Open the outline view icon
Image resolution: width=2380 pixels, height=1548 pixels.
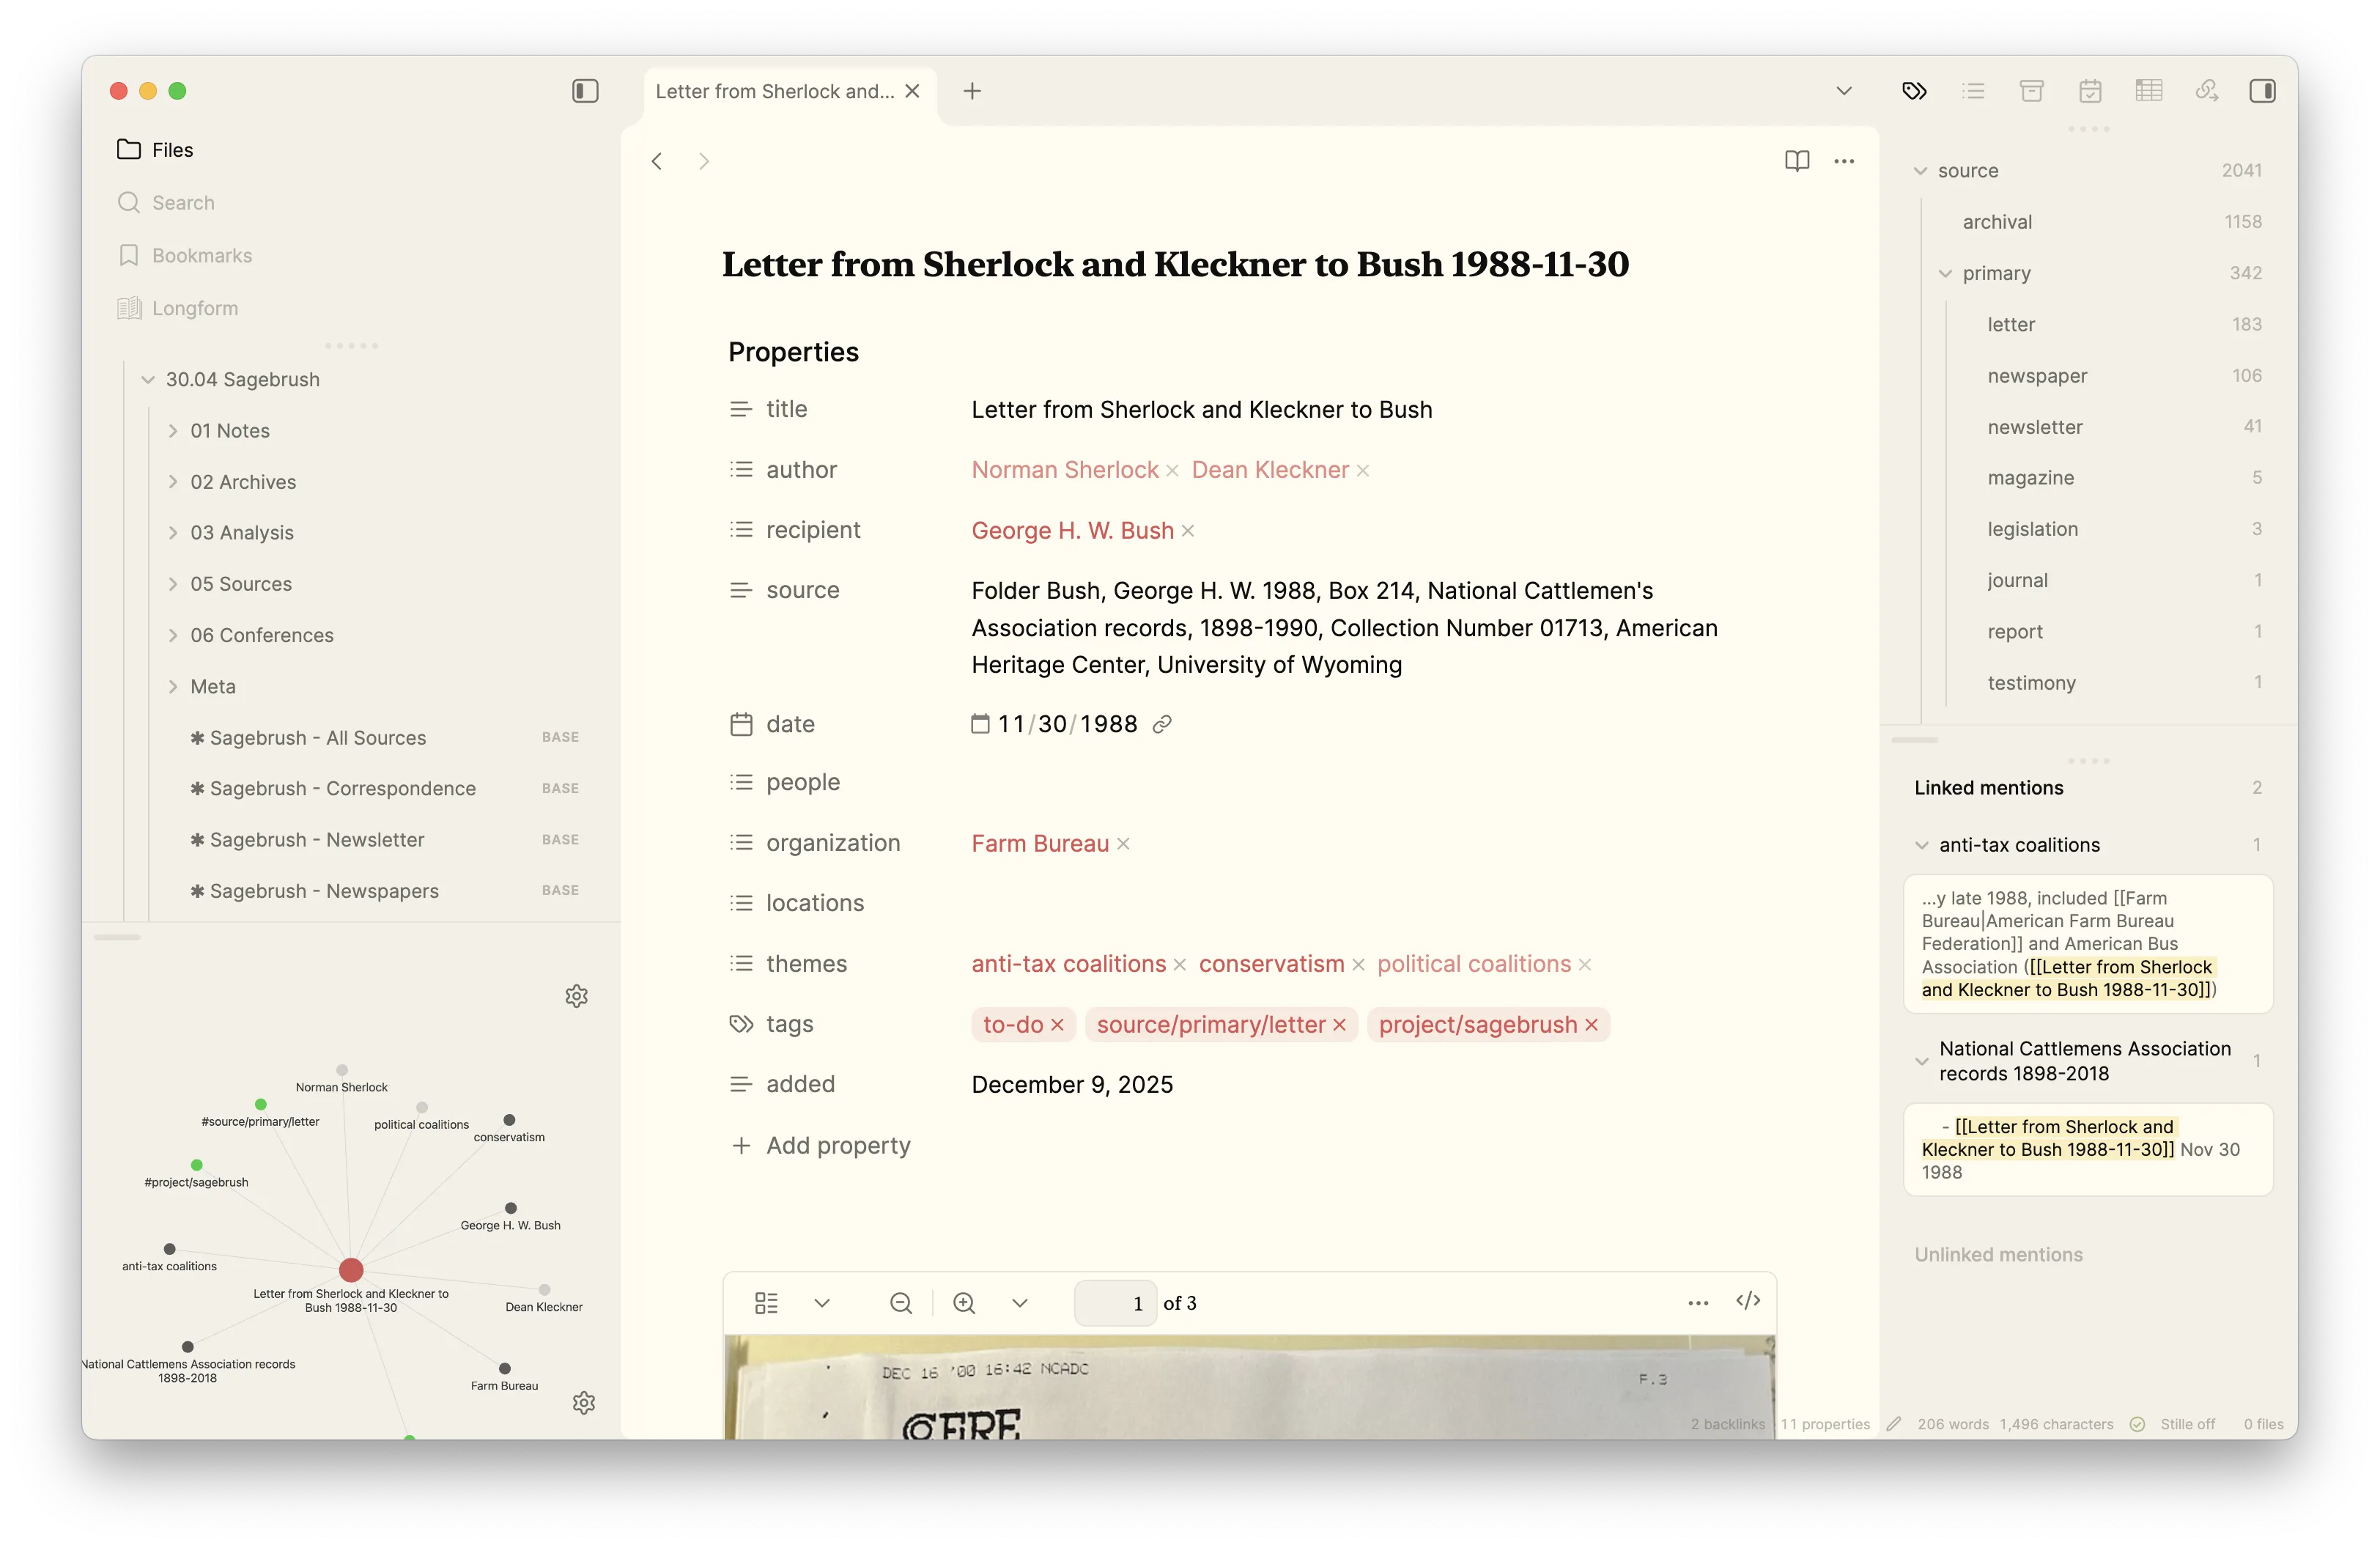[1973, 90]
